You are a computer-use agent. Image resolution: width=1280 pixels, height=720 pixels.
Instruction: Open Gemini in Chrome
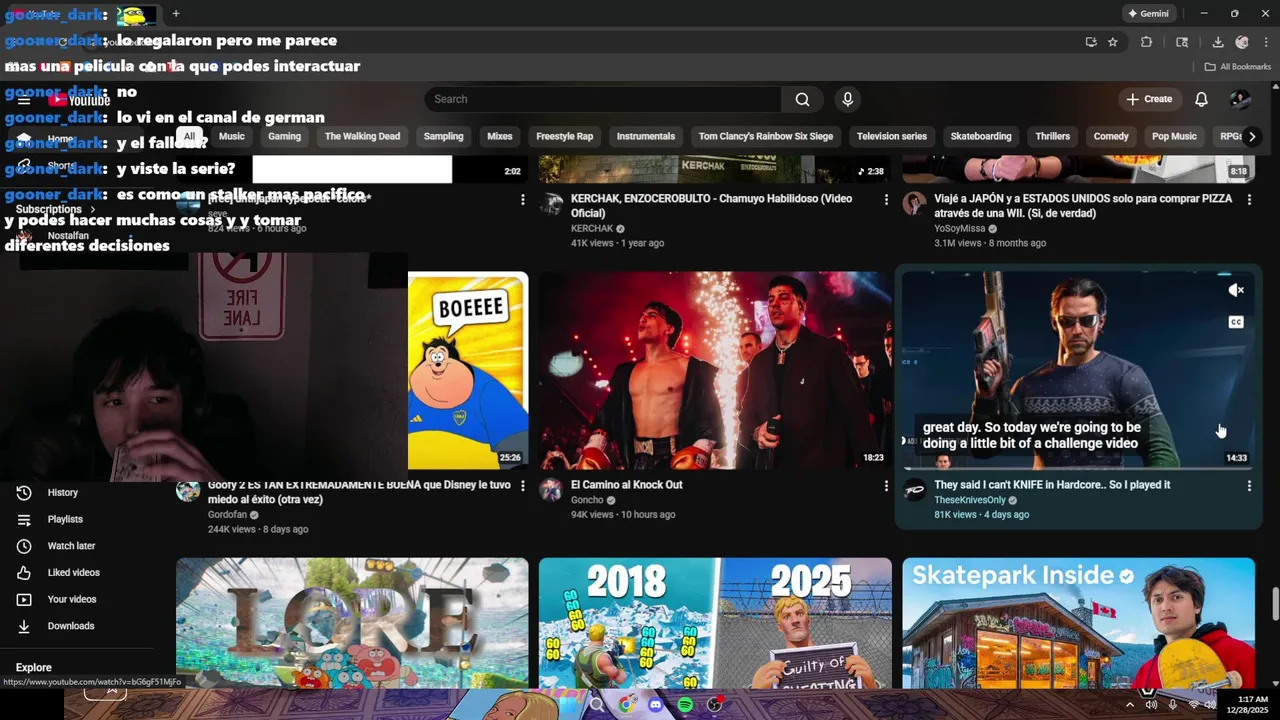pyautogui.click(x=1148, y=14)
